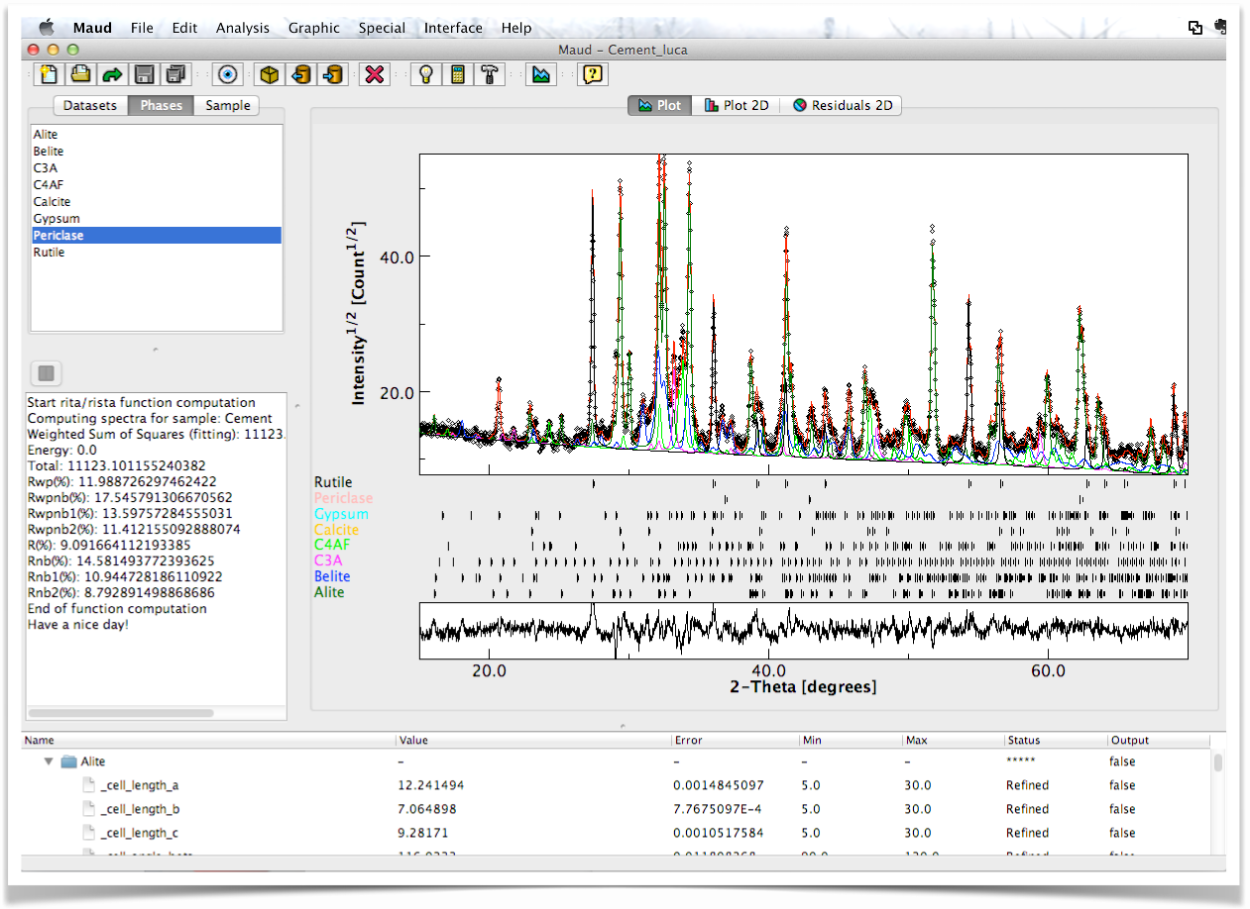This screenshot has width=1250, height=909.
Task: Click the Value column header
Action: [x=533, y=741]
